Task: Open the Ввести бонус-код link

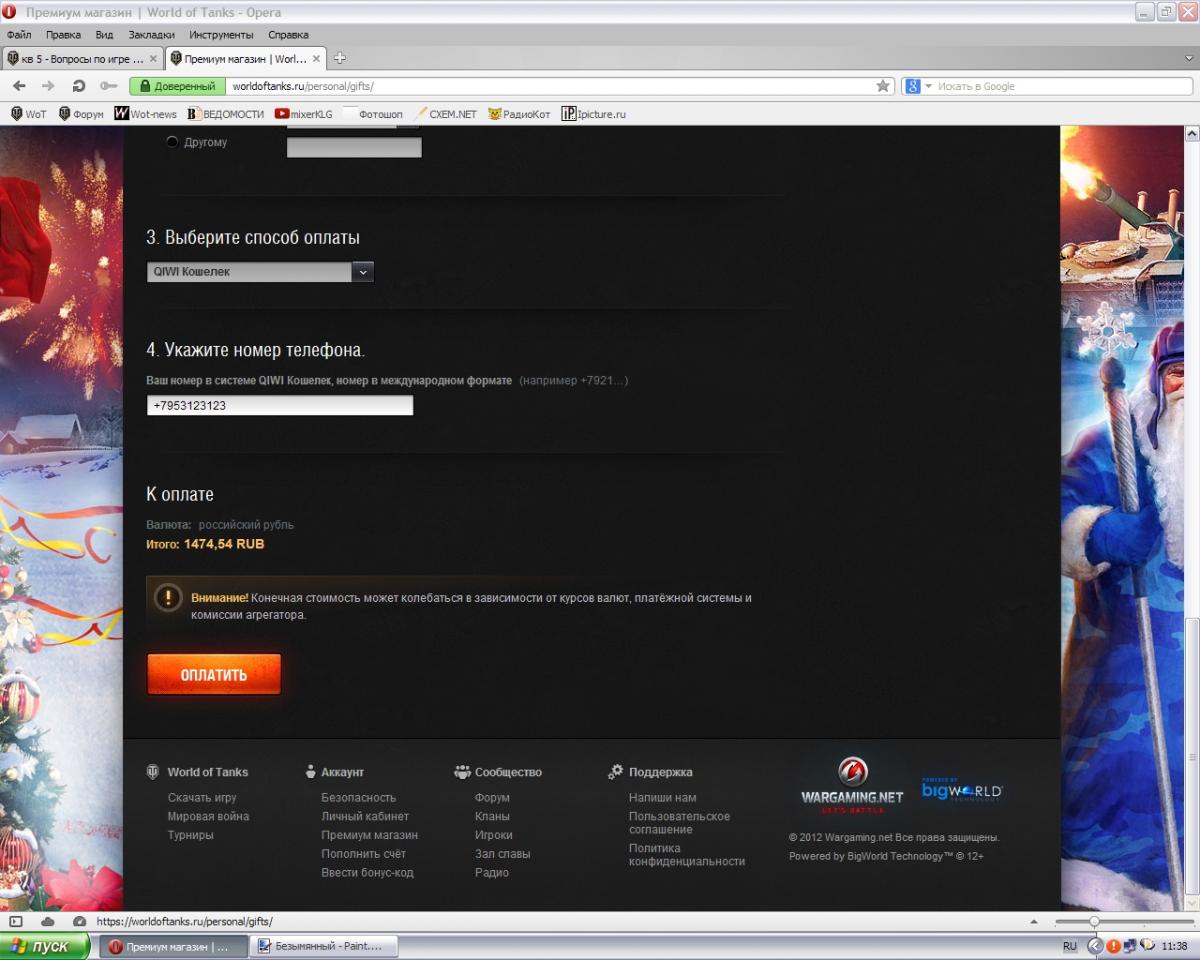Action: (367, 873)
